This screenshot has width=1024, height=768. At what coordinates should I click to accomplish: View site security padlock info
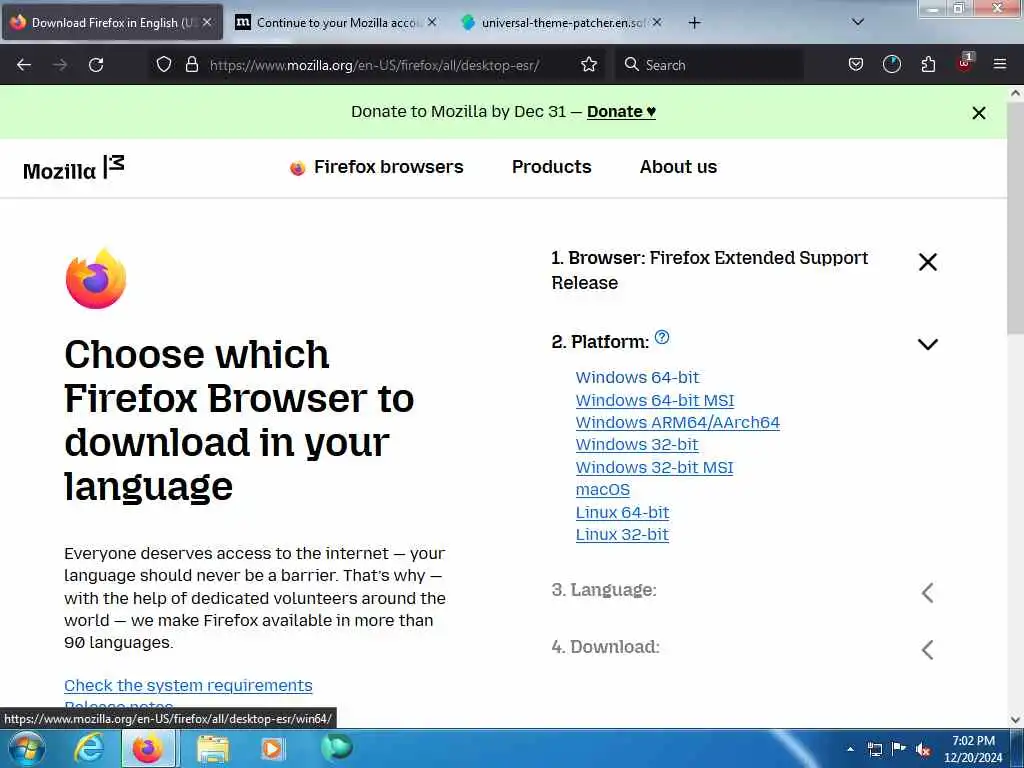click(191, 64)
